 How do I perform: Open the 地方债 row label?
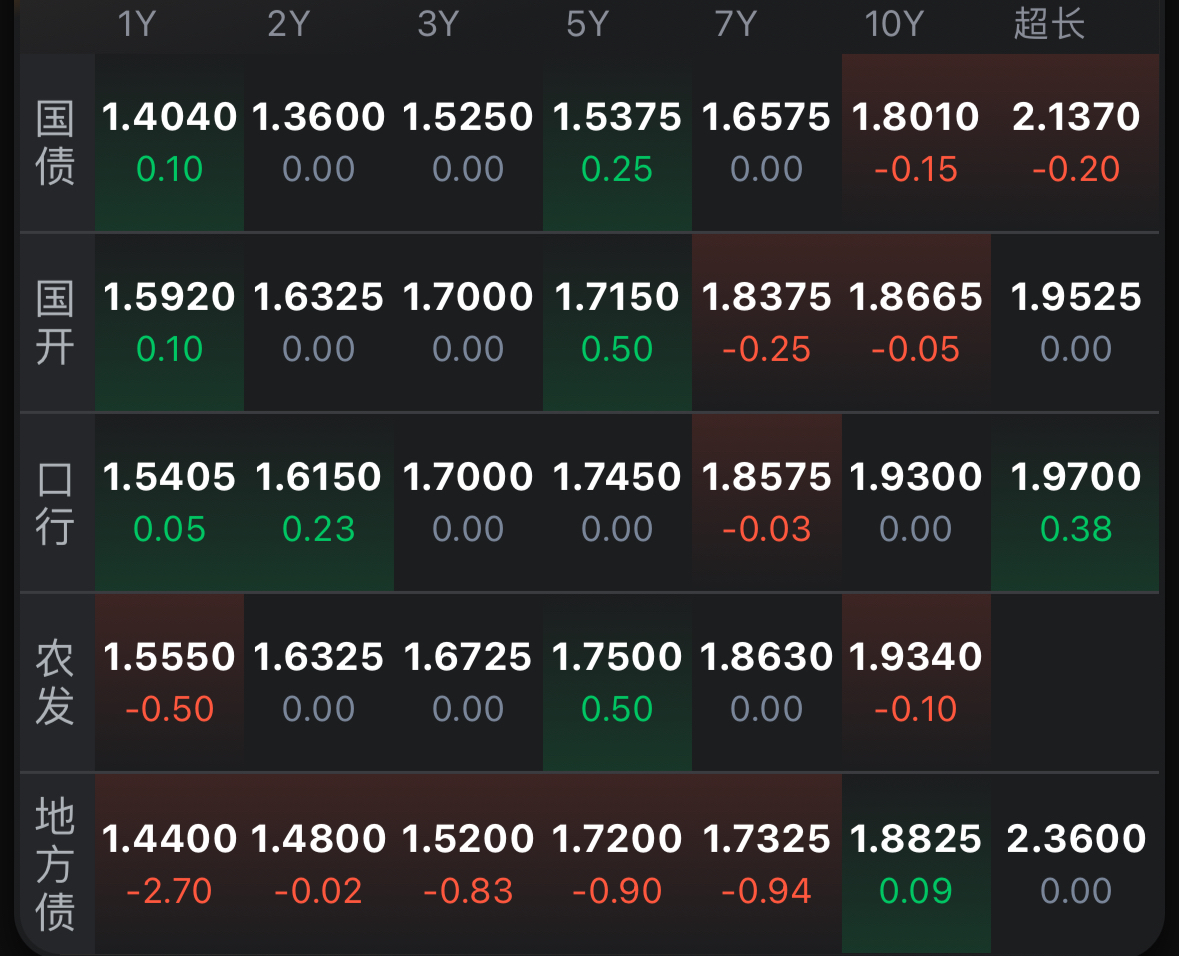click(55, 865)
